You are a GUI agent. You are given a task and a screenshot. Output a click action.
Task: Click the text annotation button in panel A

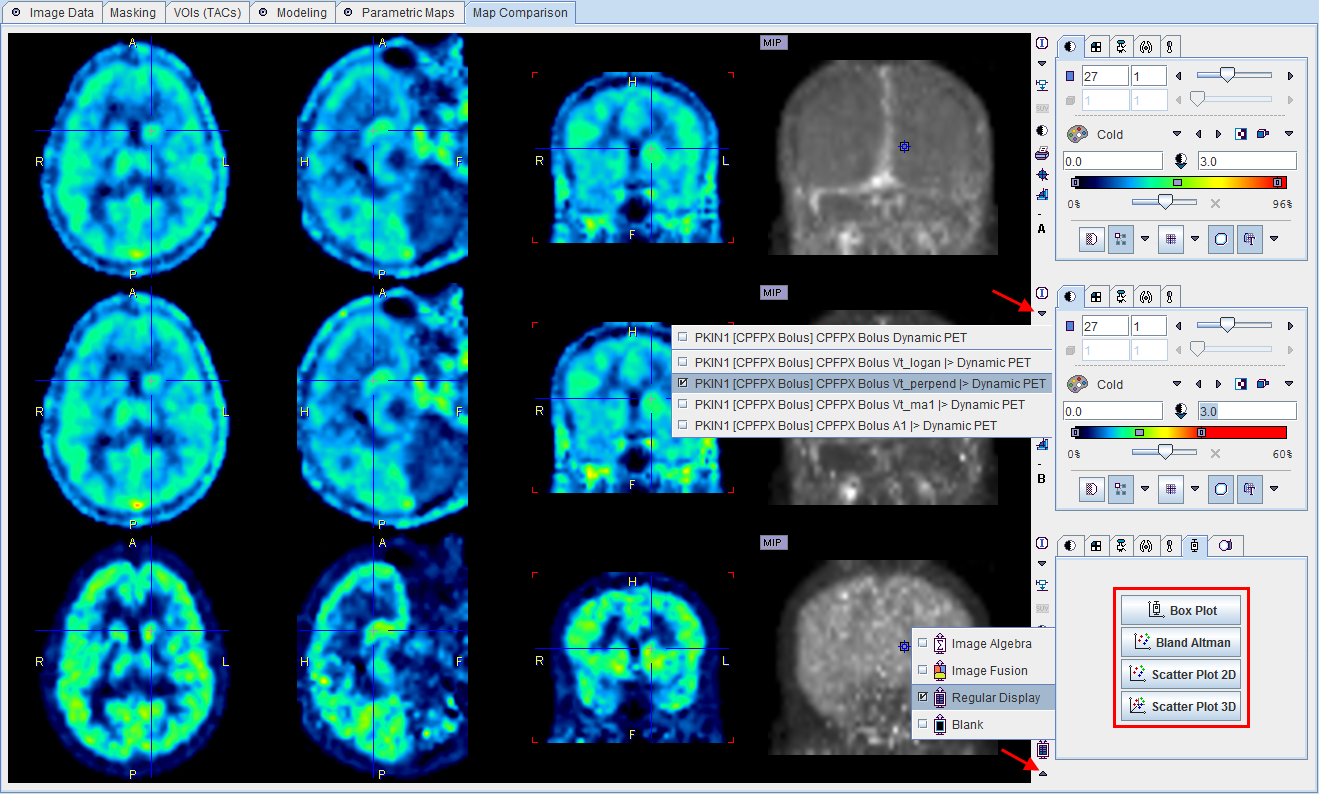click(x=1248, y=239)
